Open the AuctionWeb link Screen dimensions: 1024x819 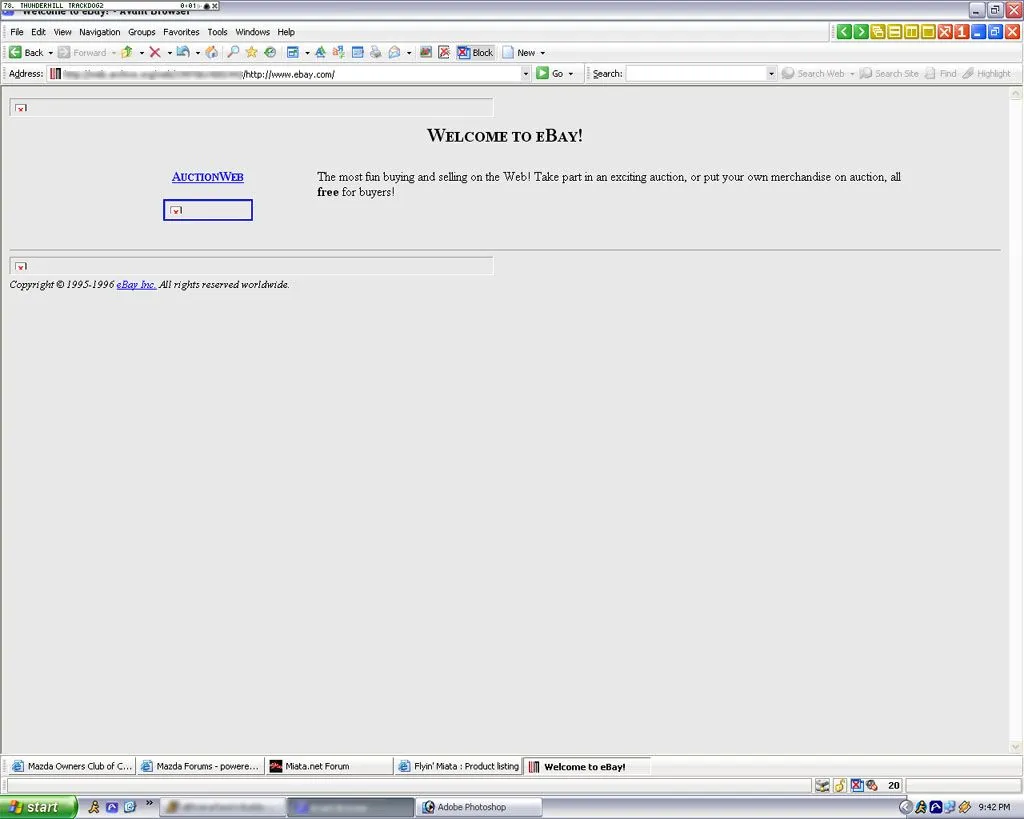(x=207, y=177)
